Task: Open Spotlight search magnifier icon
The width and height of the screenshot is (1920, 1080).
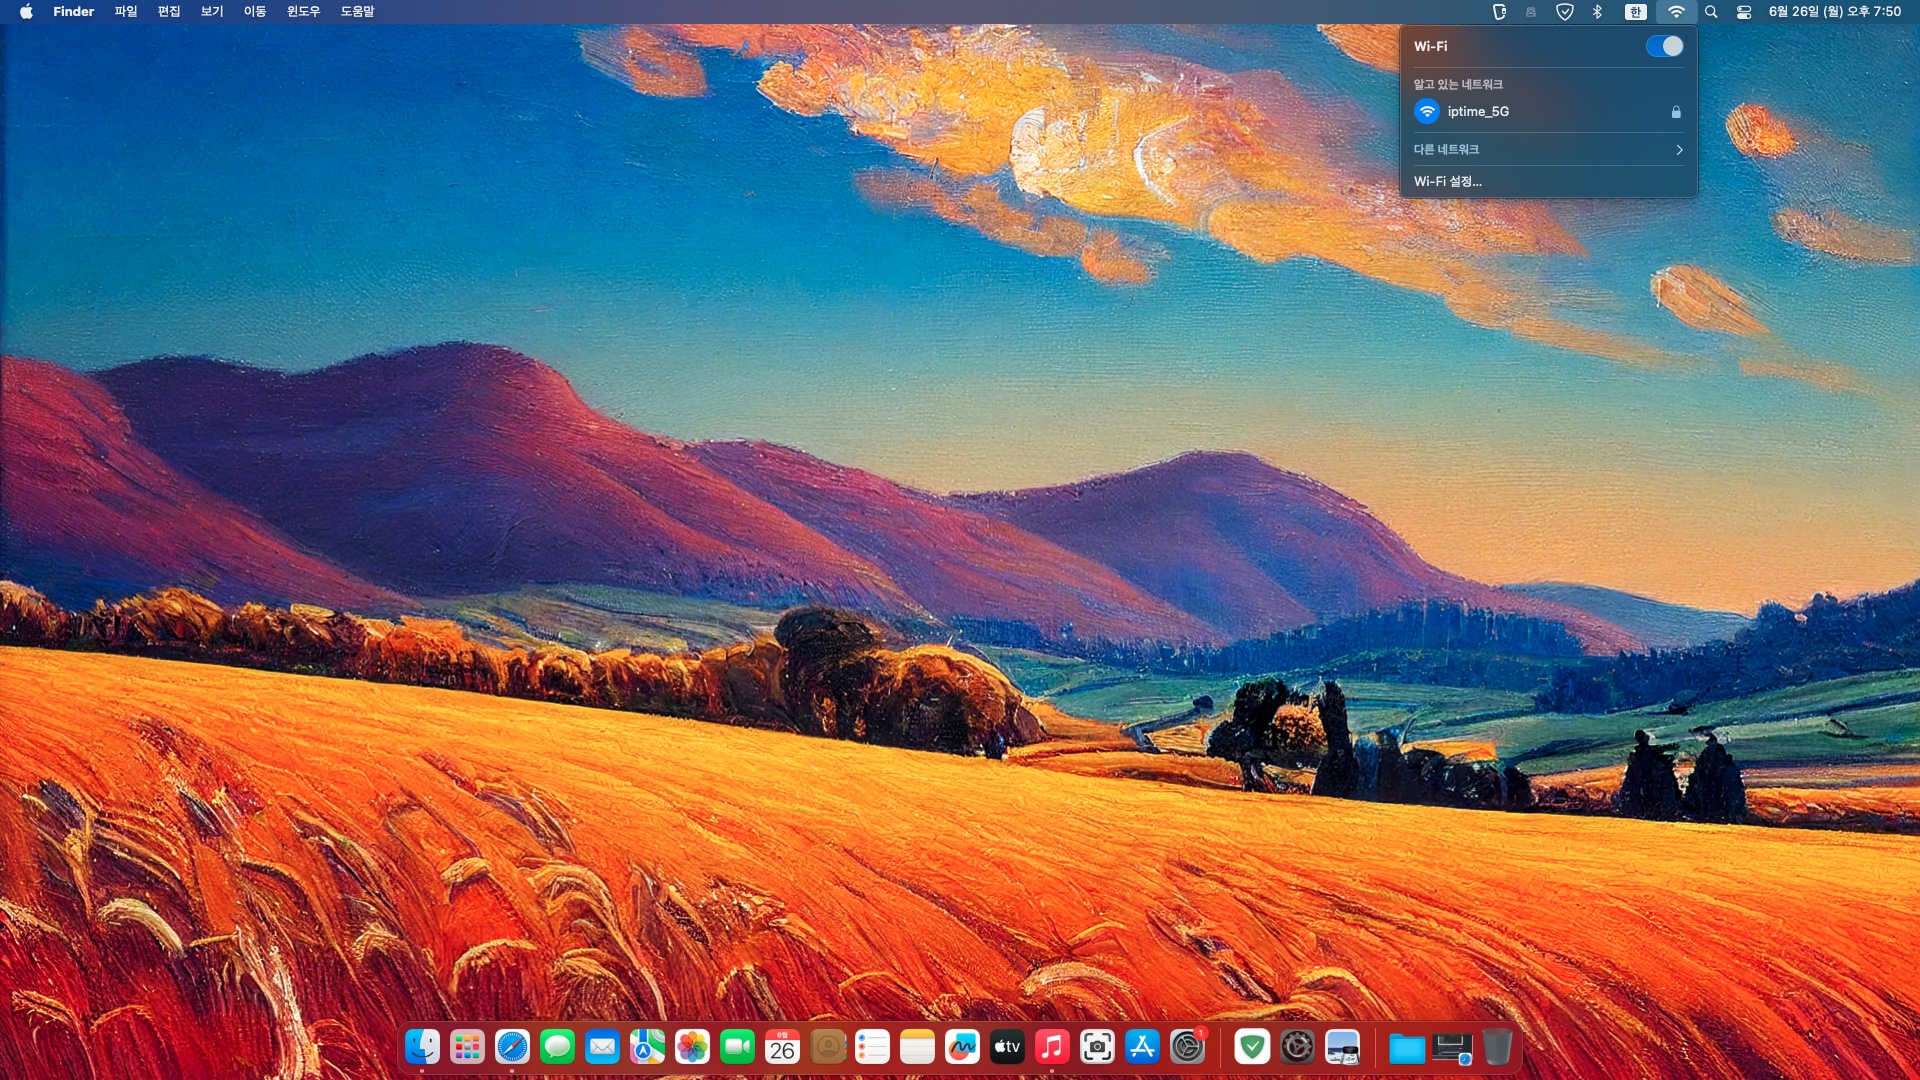Action: (x=1711, y=12)
